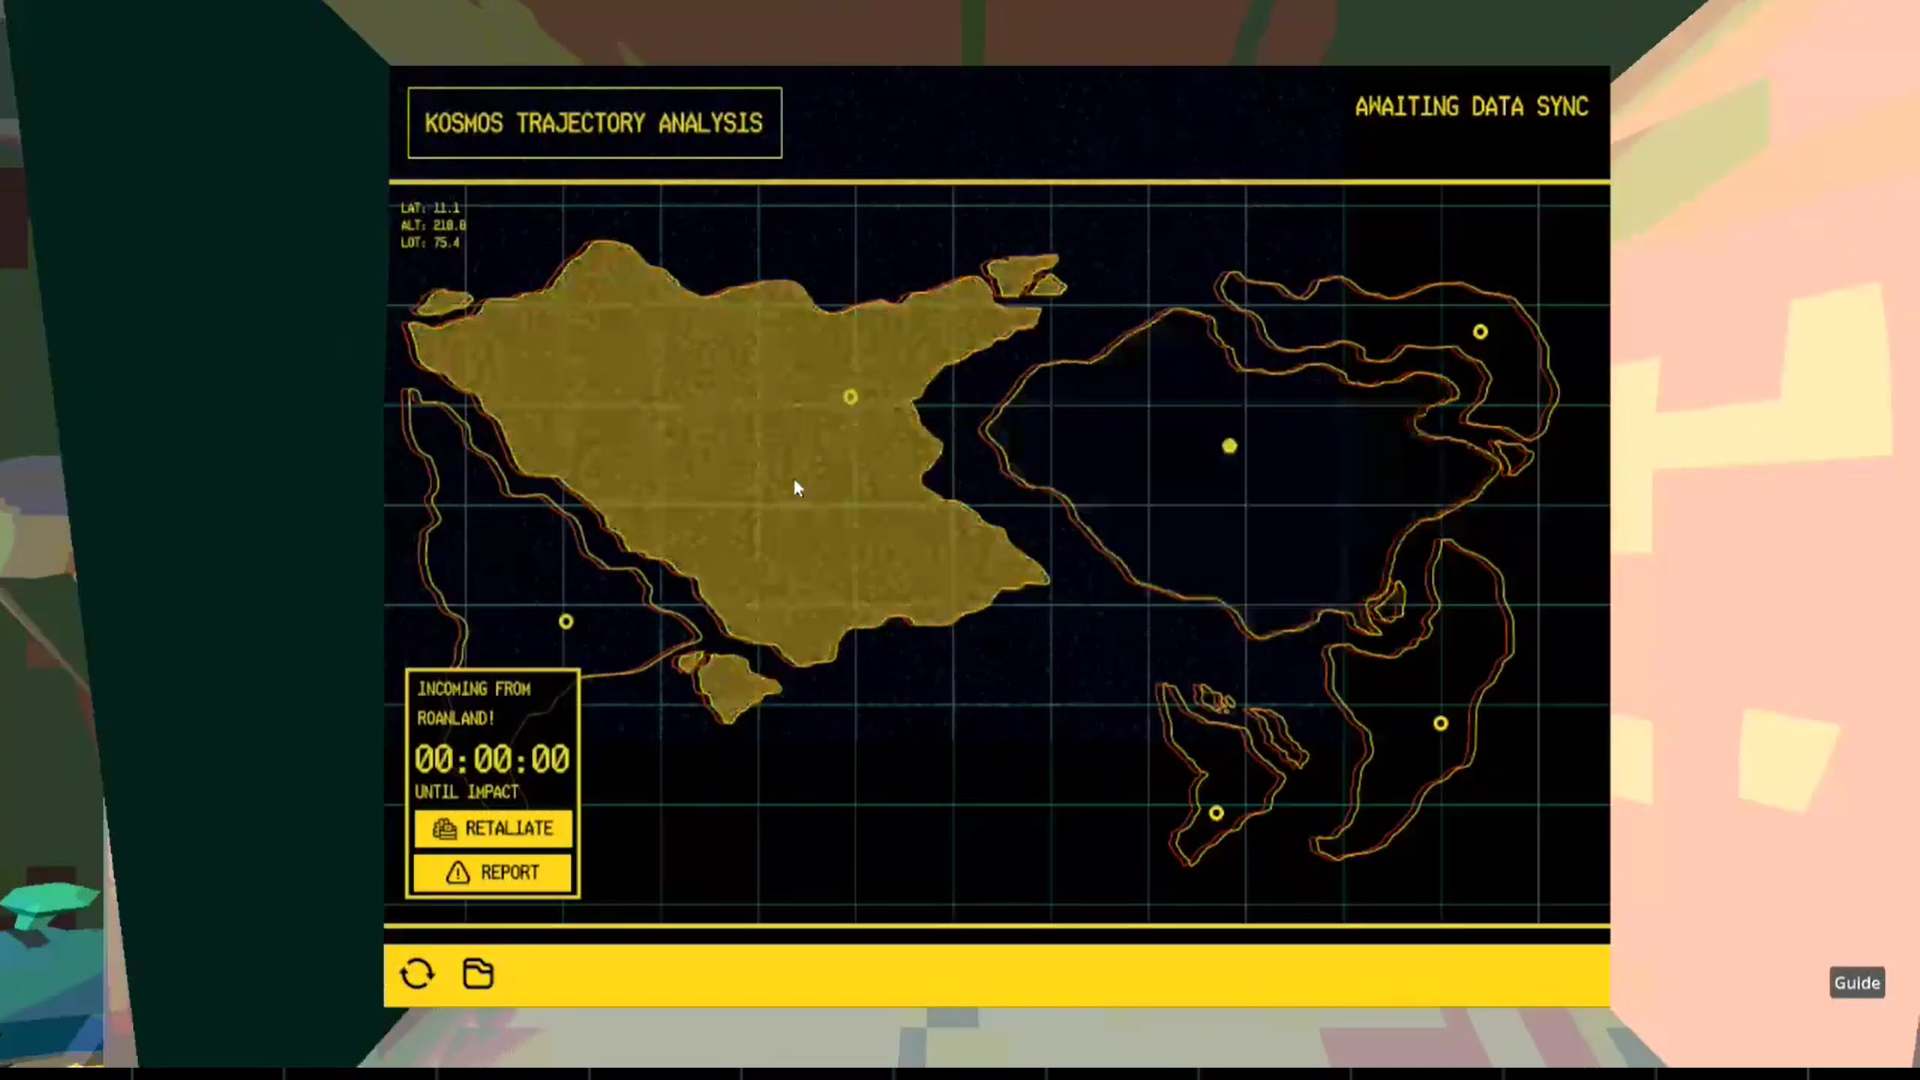
Task: Select ring marker above the incoming alert panel
Action: click(x=566, y=622)
